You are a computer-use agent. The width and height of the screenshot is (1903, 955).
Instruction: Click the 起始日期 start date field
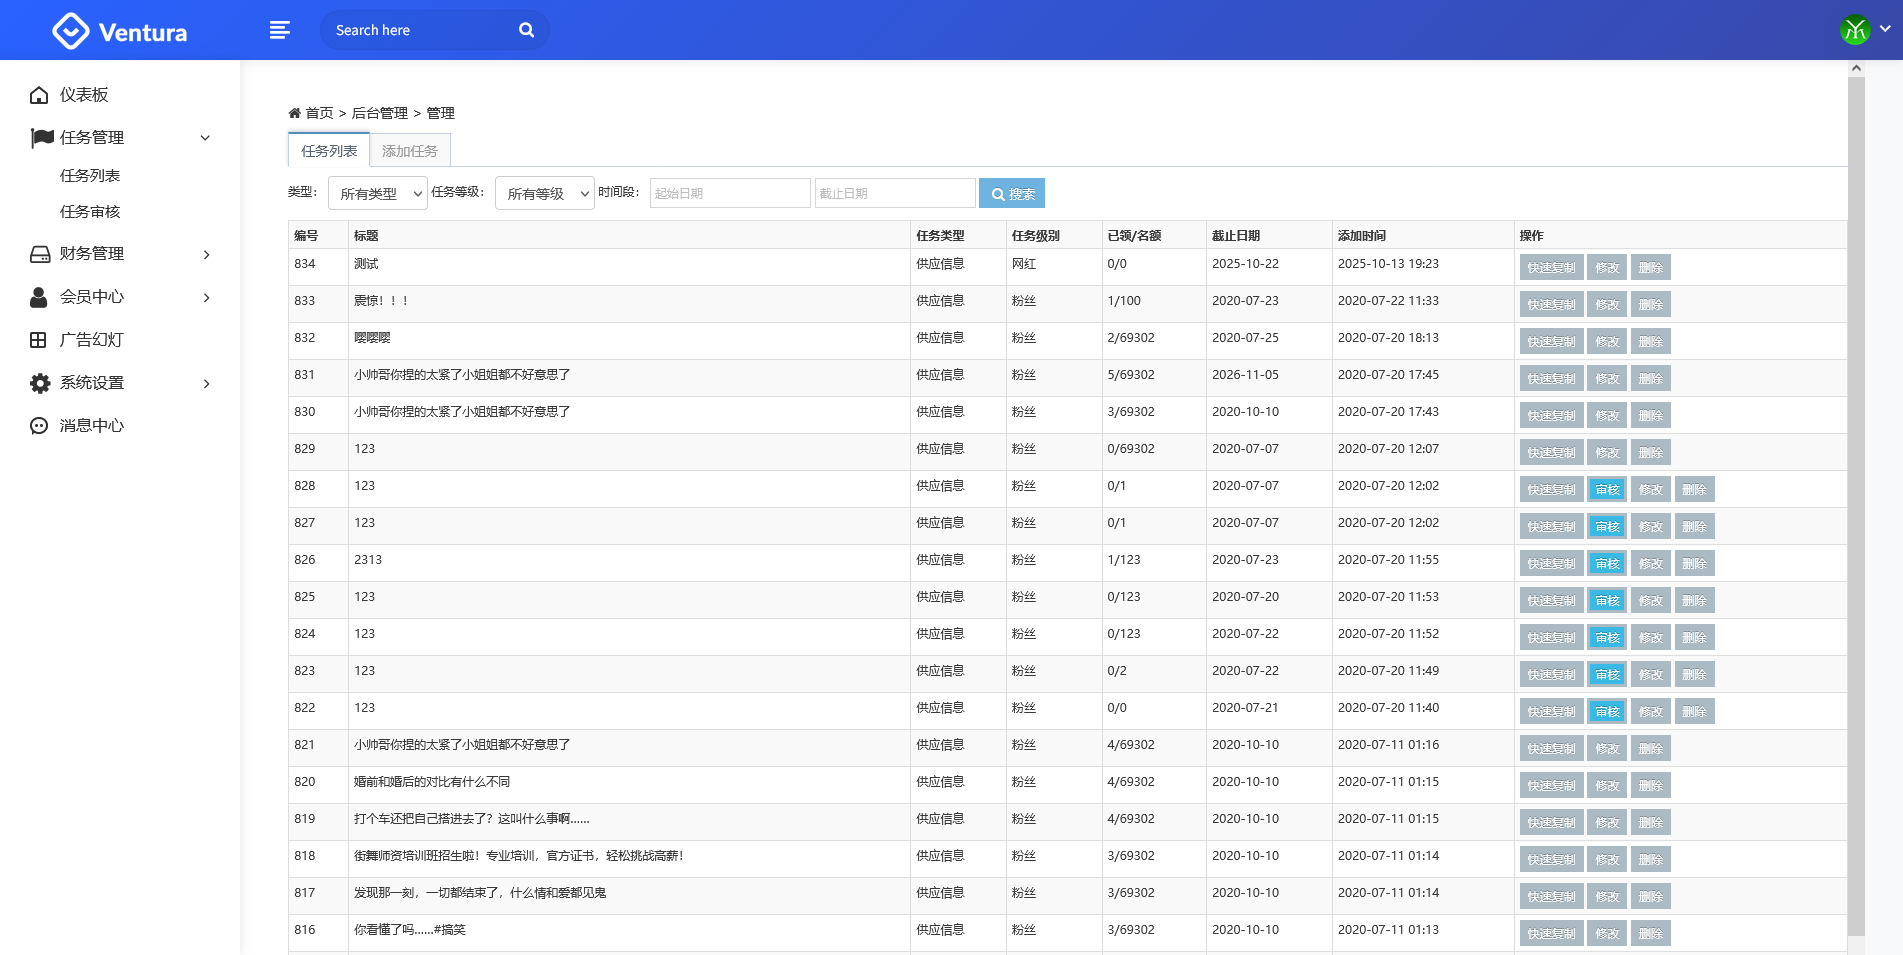729,193
